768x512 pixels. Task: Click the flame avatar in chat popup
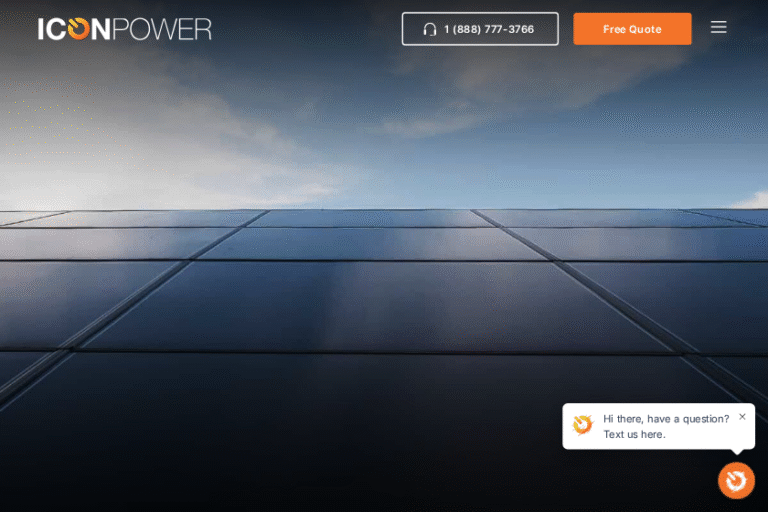pyautogui.click(x=583, y=425)
